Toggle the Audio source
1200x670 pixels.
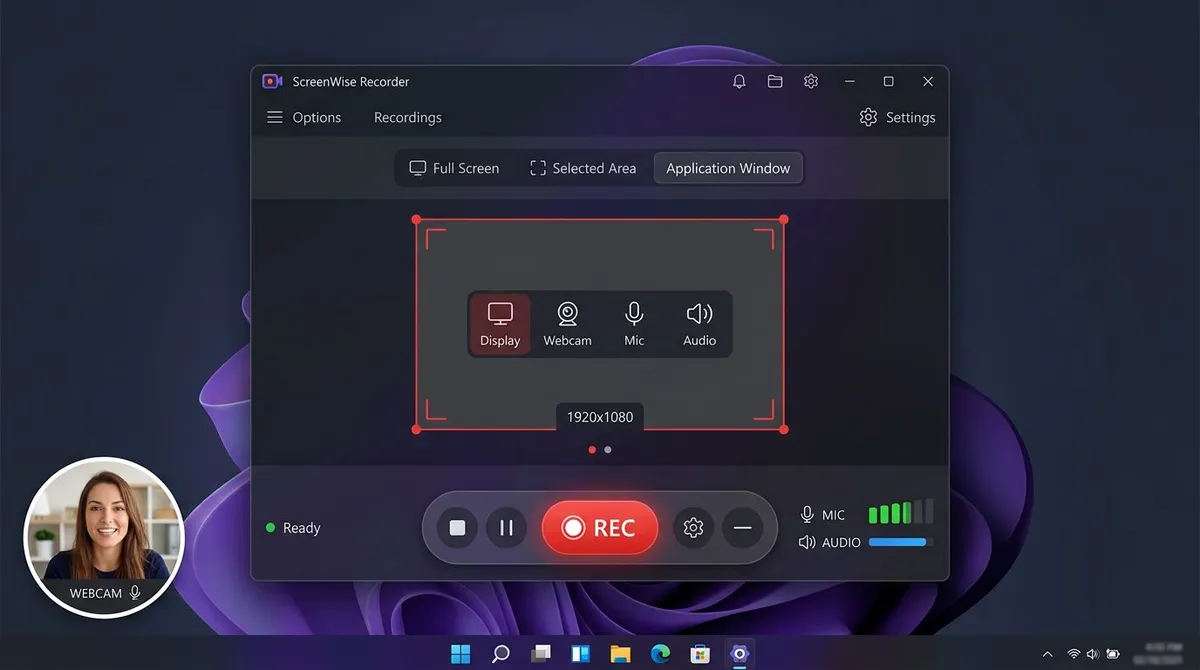click(x=700, y=325)
